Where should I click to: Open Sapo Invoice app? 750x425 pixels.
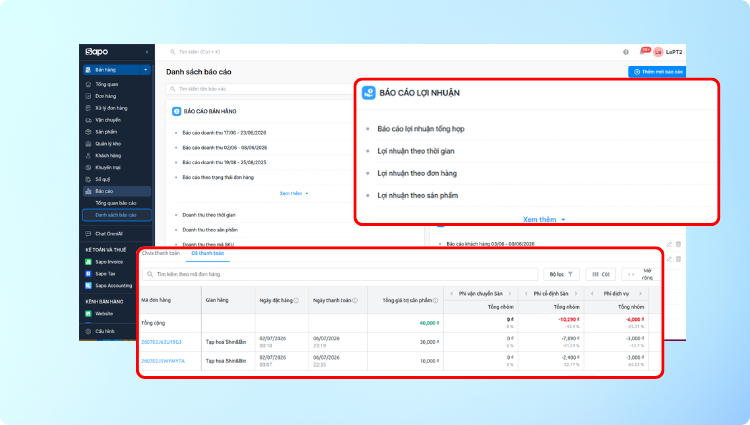(109, 262)
